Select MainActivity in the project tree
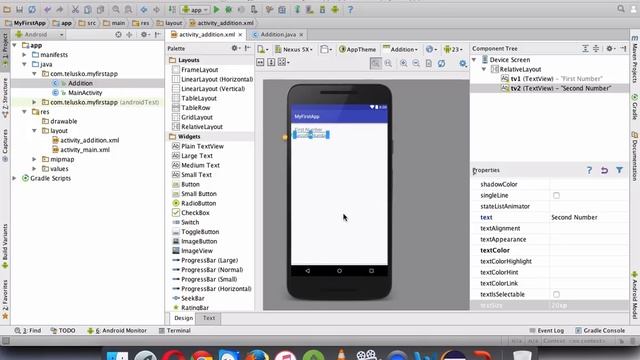Screen dimensions: 640x360 (85, 93)
